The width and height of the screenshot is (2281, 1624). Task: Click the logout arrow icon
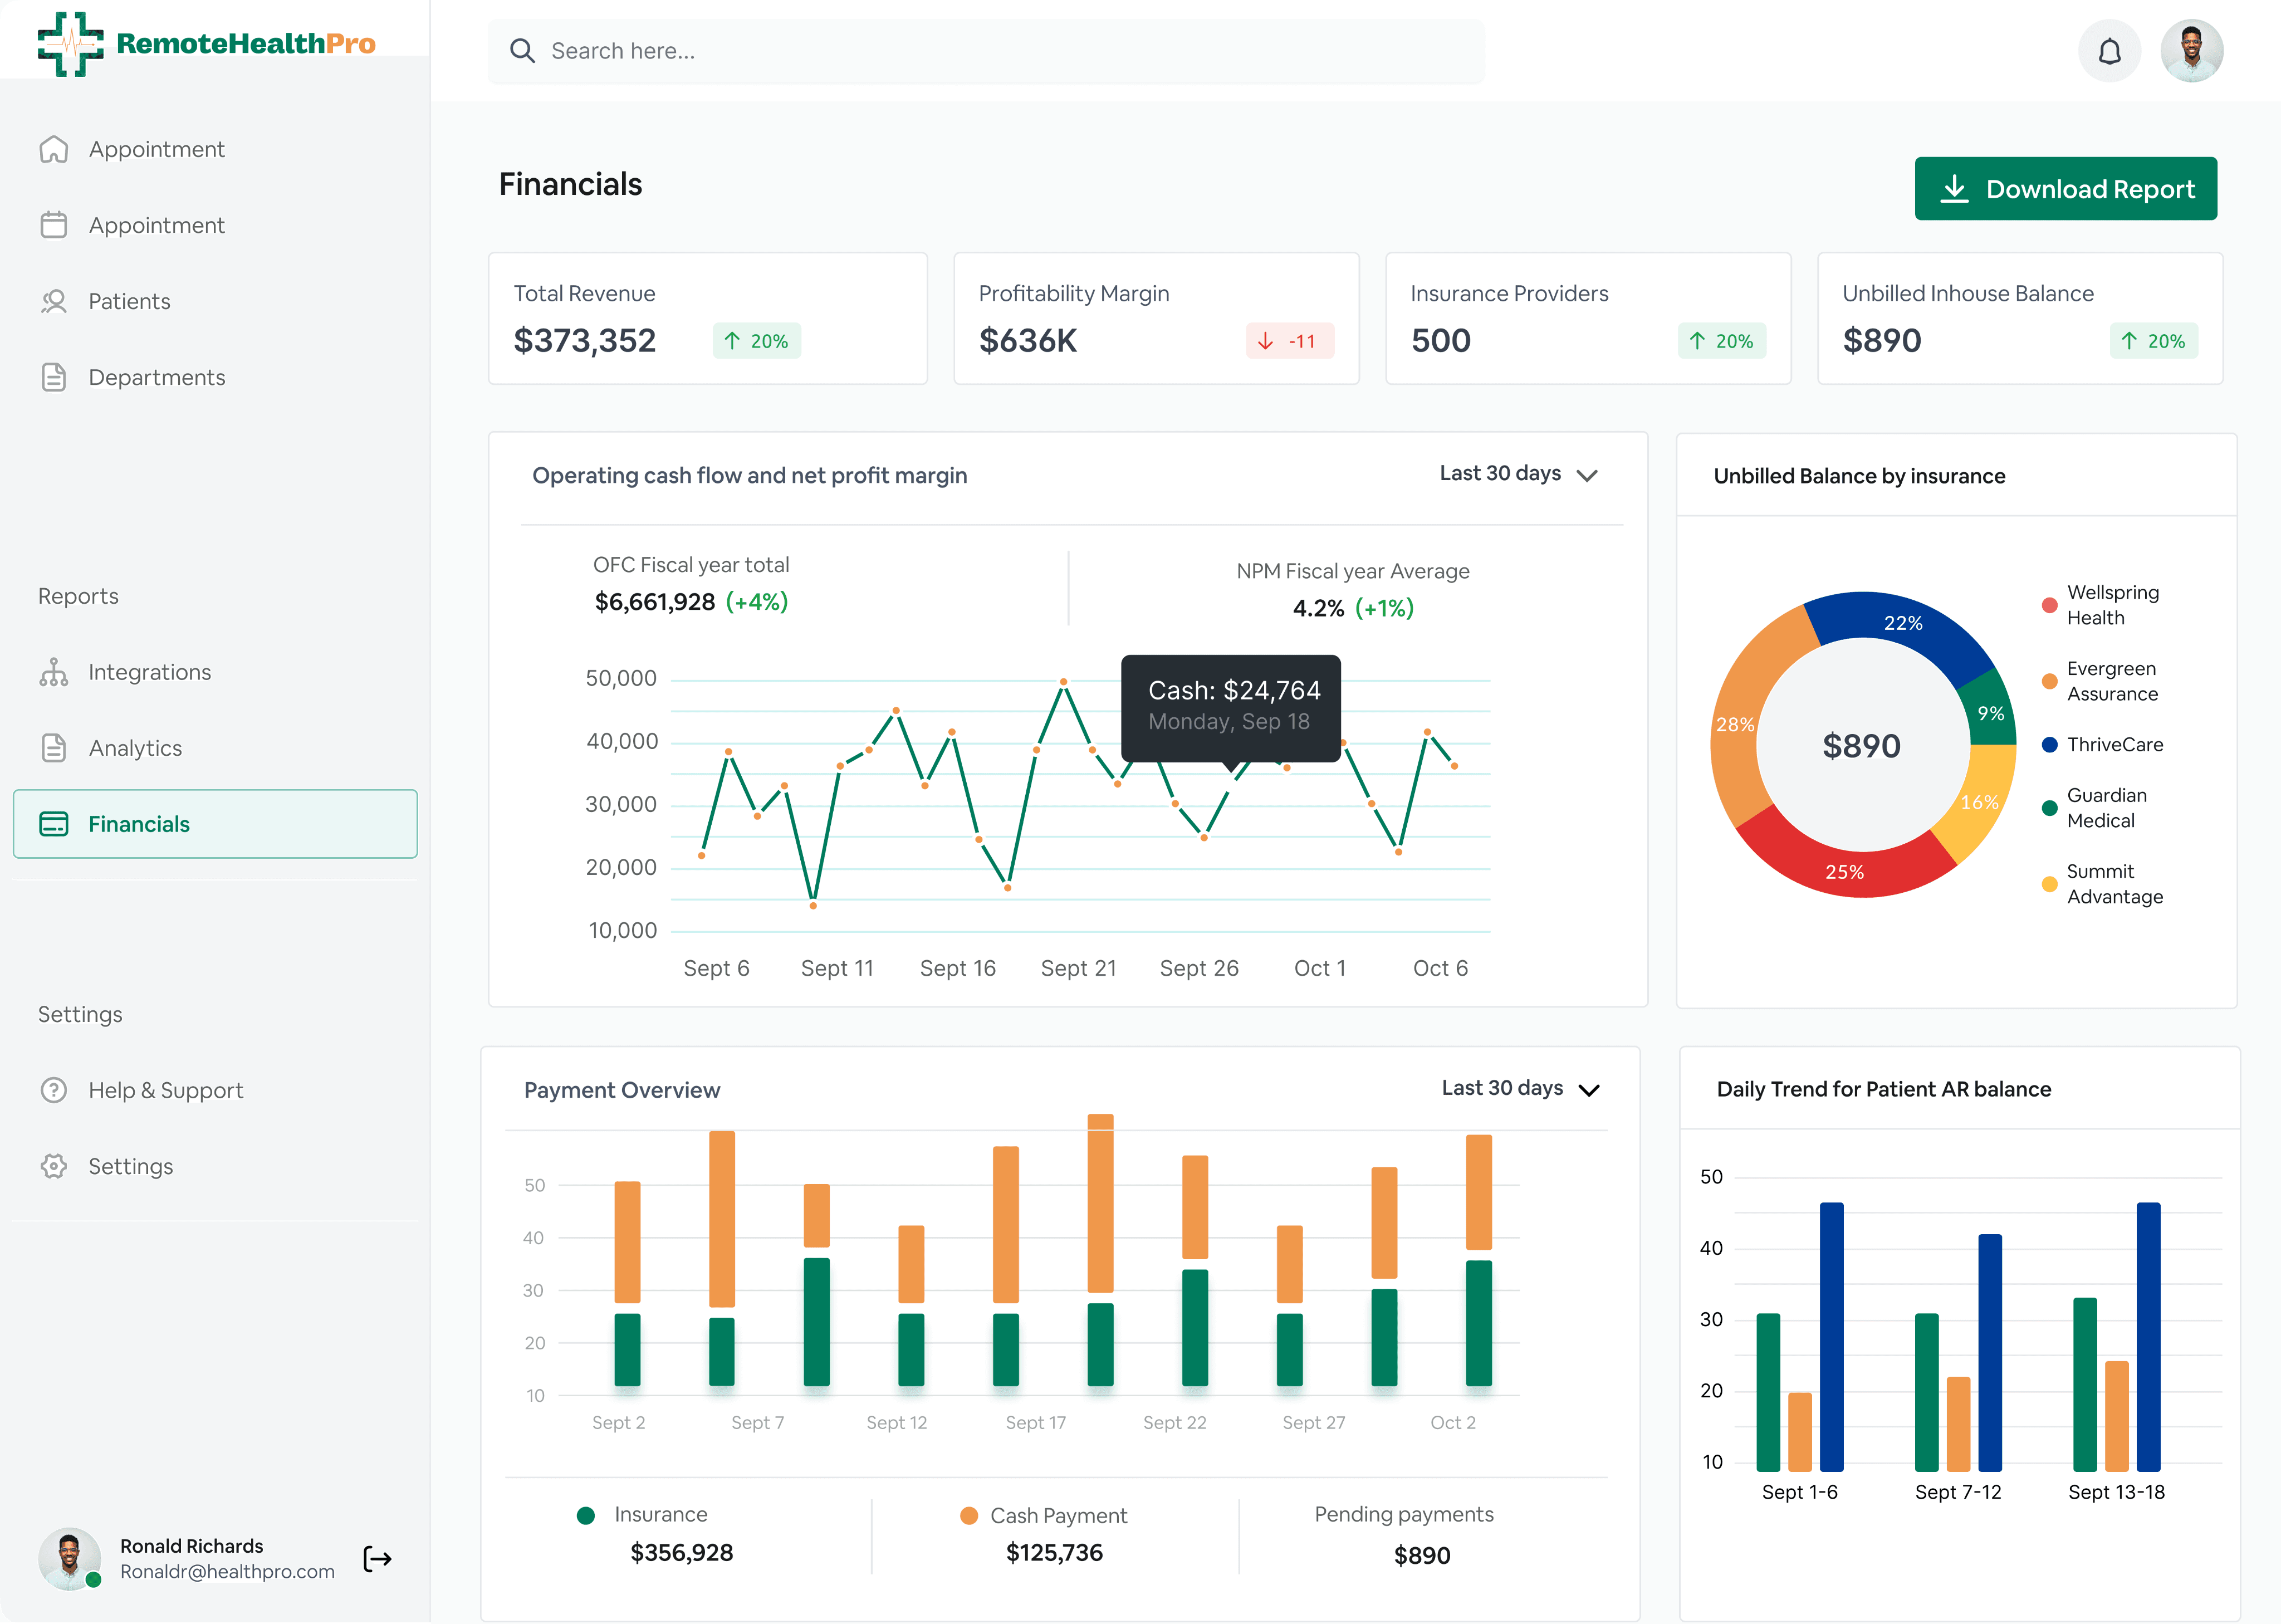pyautogui.click(x=377, y=1558)
